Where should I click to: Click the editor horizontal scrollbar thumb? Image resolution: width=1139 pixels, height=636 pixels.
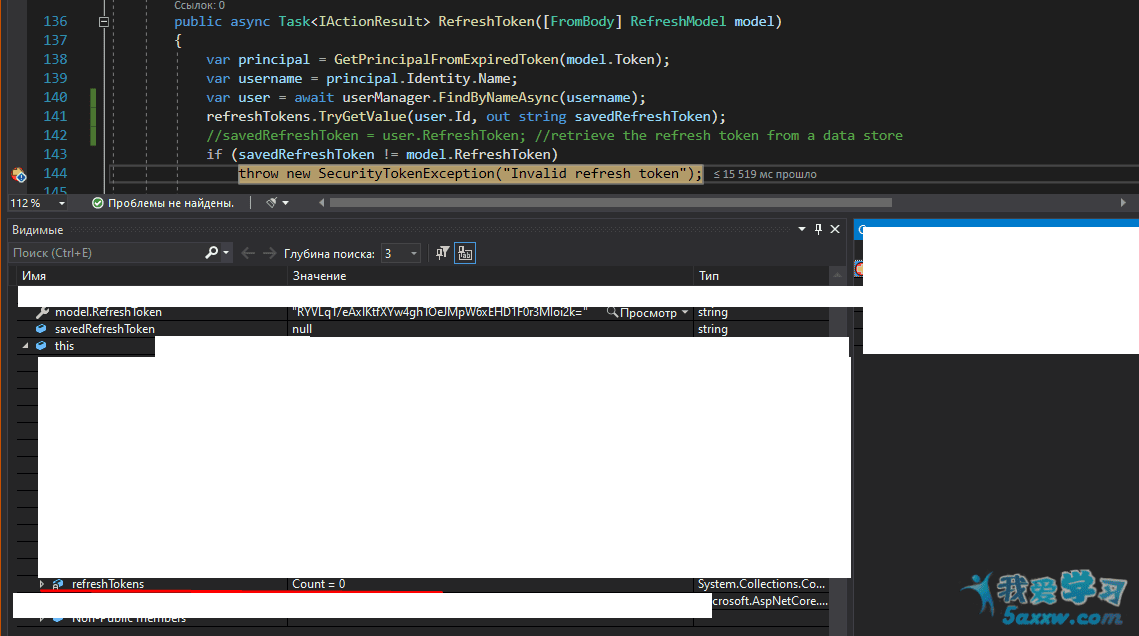(x=610, y=203)
